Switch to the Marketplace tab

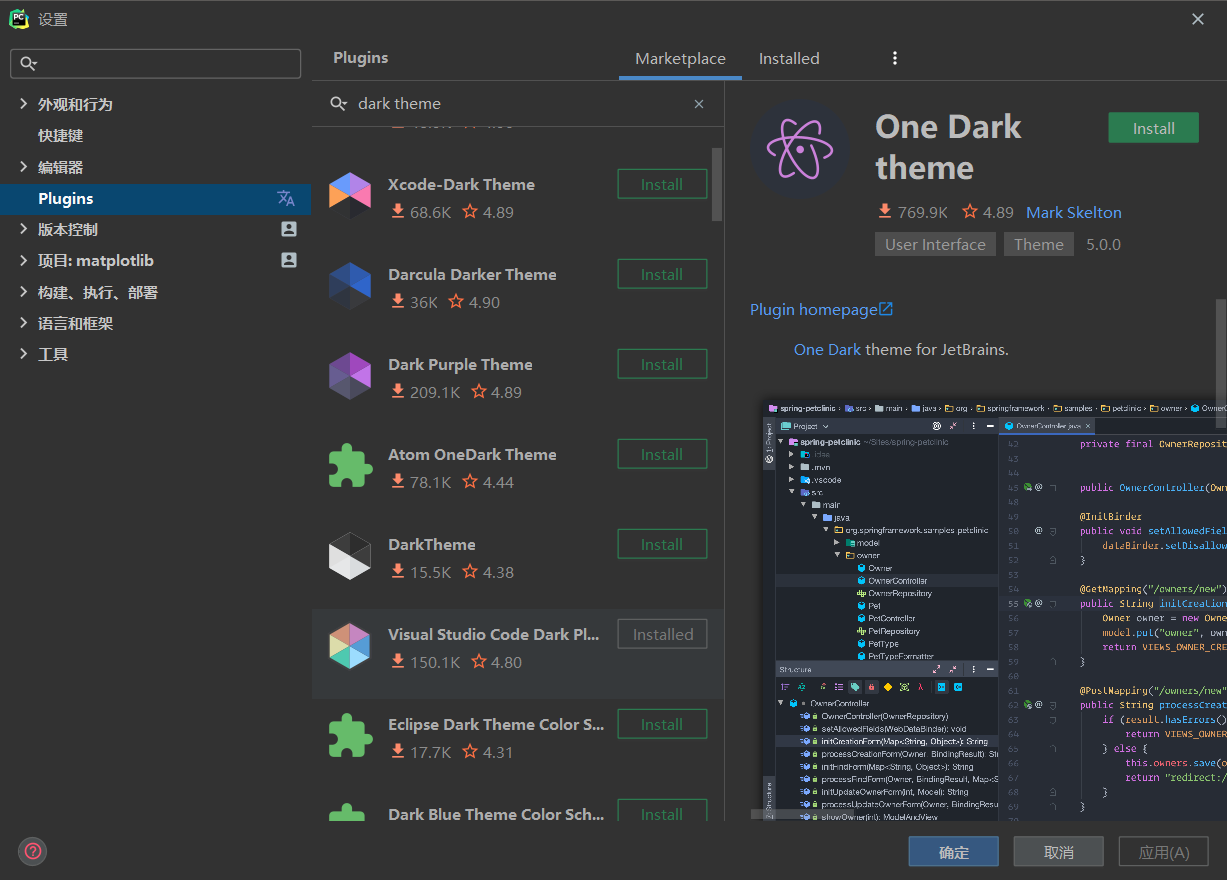pos(680,58)
